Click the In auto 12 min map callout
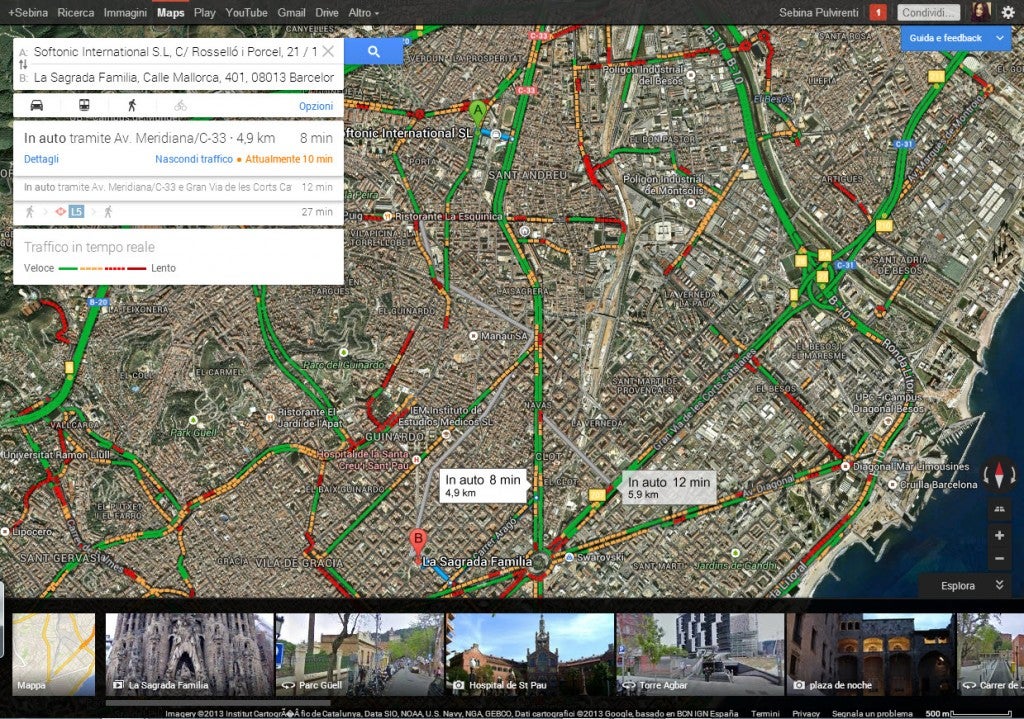The width and height of the screenshot is (1024, 719). (x=669, y=487)
